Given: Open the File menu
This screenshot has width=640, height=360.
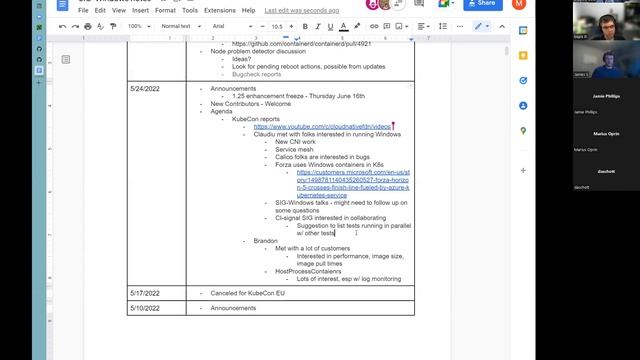Looking at the screenshot, I should (x=83, y=11).
